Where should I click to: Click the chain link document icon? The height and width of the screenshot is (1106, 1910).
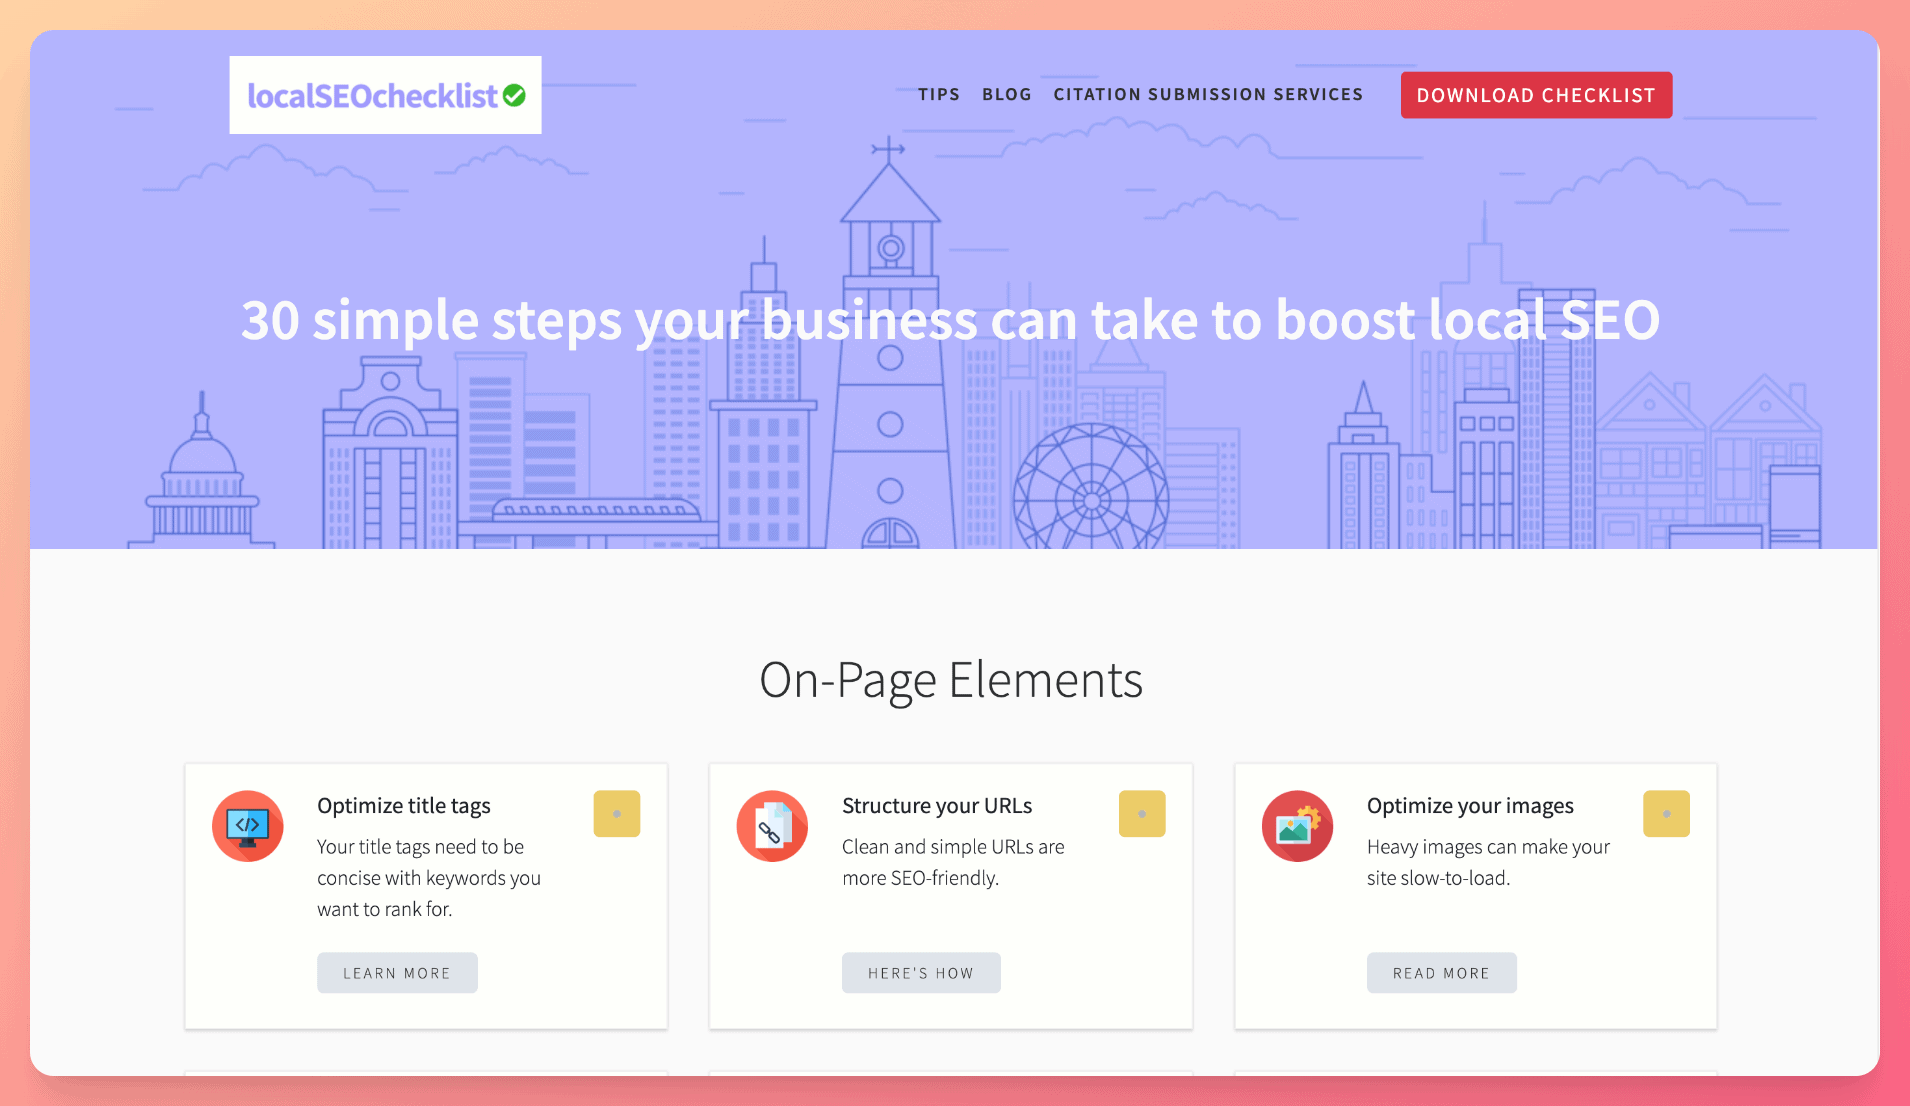click(x=772, y=826)
